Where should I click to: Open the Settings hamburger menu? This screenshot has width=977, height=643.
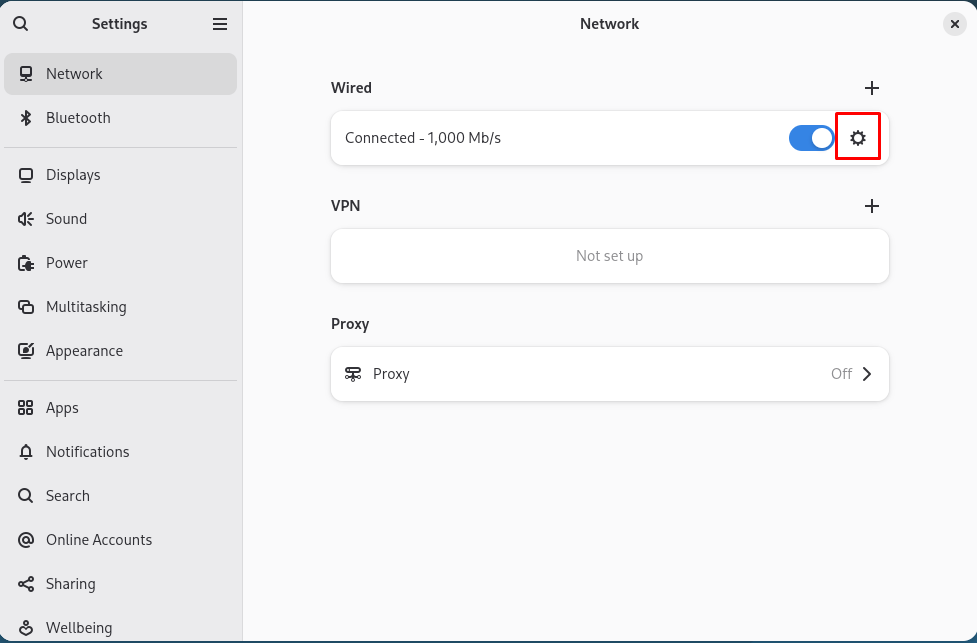(x=220, y=24)
